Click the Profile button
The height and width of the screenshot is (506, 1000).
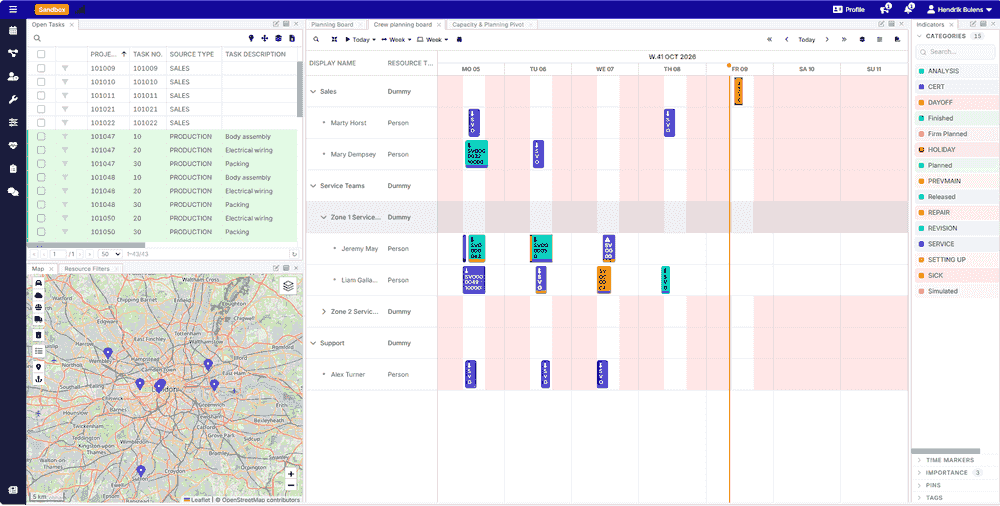point(849,10)
